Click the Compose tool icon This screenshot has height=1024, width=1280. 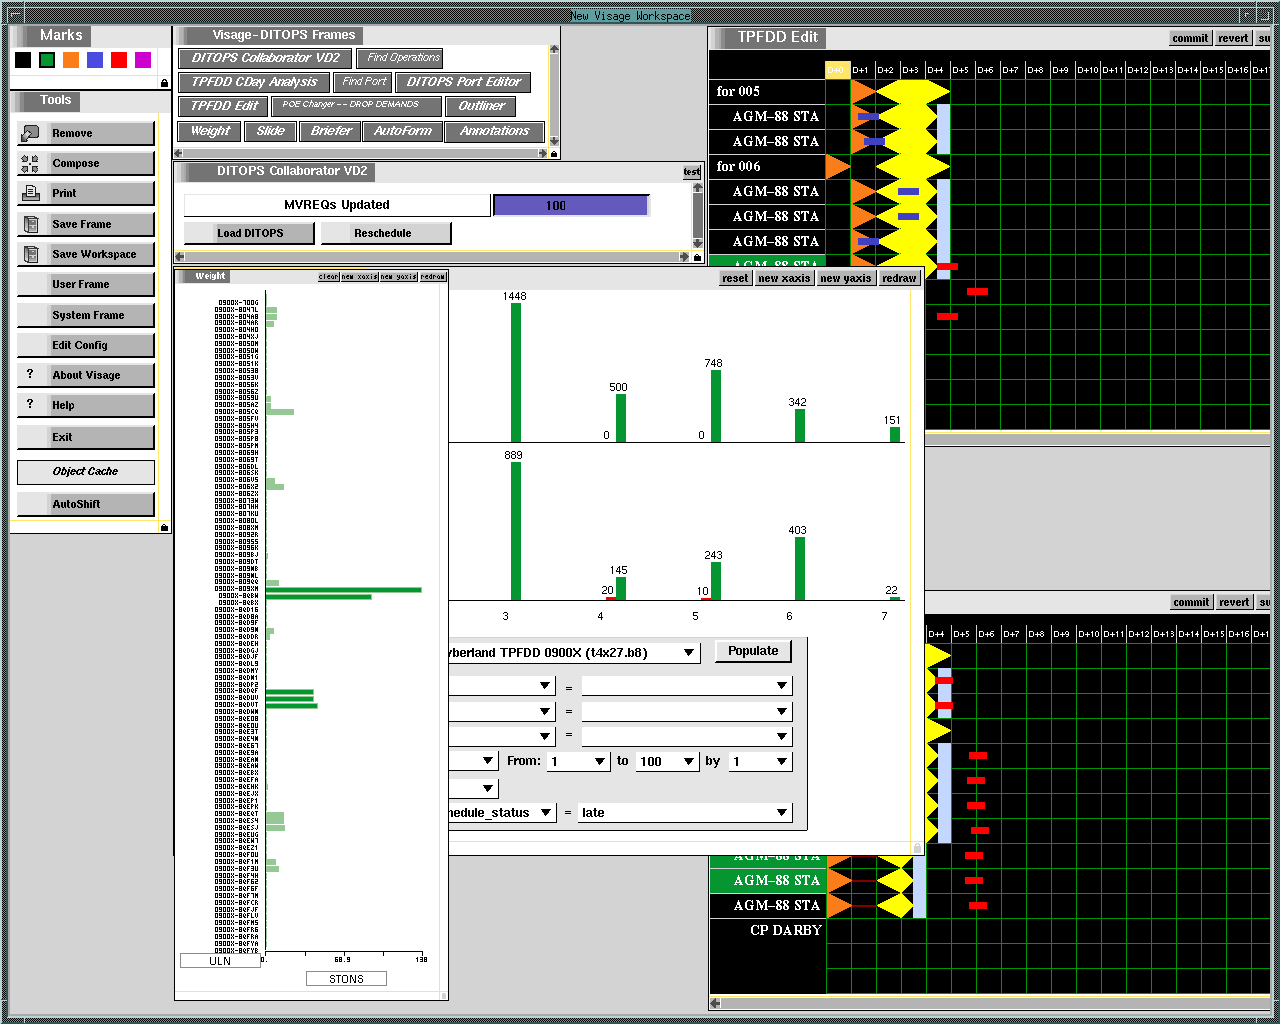(30, 163)
